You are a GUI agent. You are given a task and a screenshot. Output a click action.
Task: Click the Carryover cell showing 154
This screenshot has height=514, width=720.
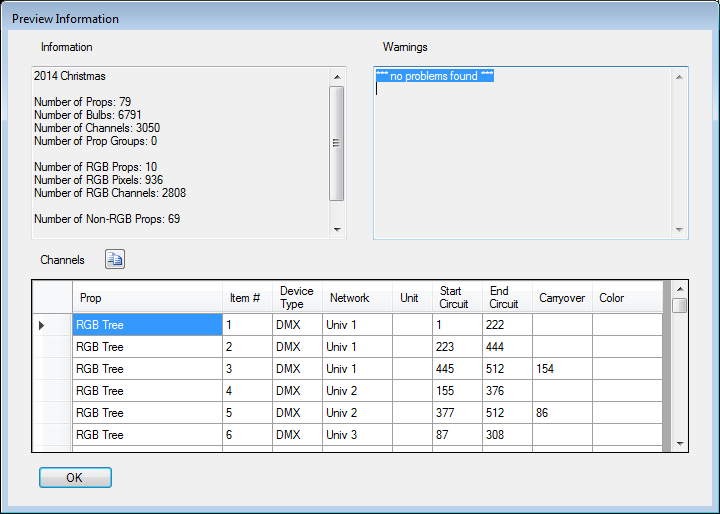561,369
